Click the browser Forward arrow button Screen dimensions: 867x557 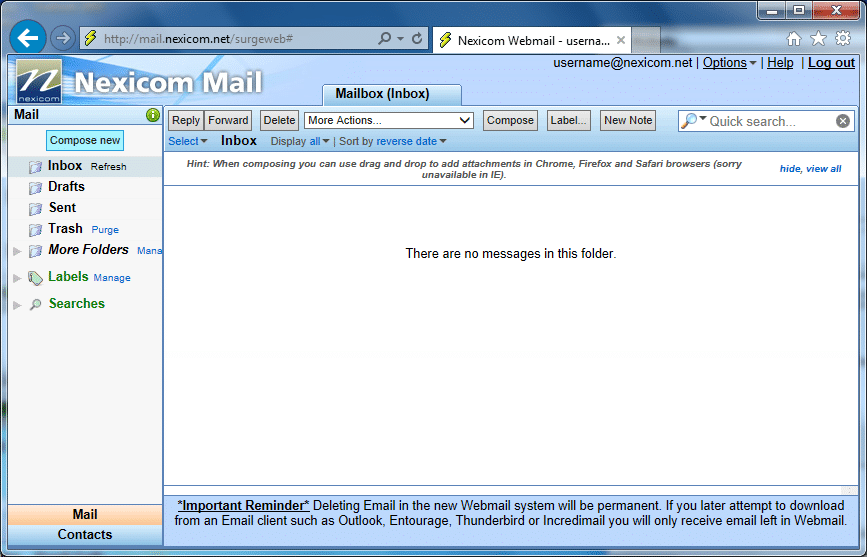[62, 38]
